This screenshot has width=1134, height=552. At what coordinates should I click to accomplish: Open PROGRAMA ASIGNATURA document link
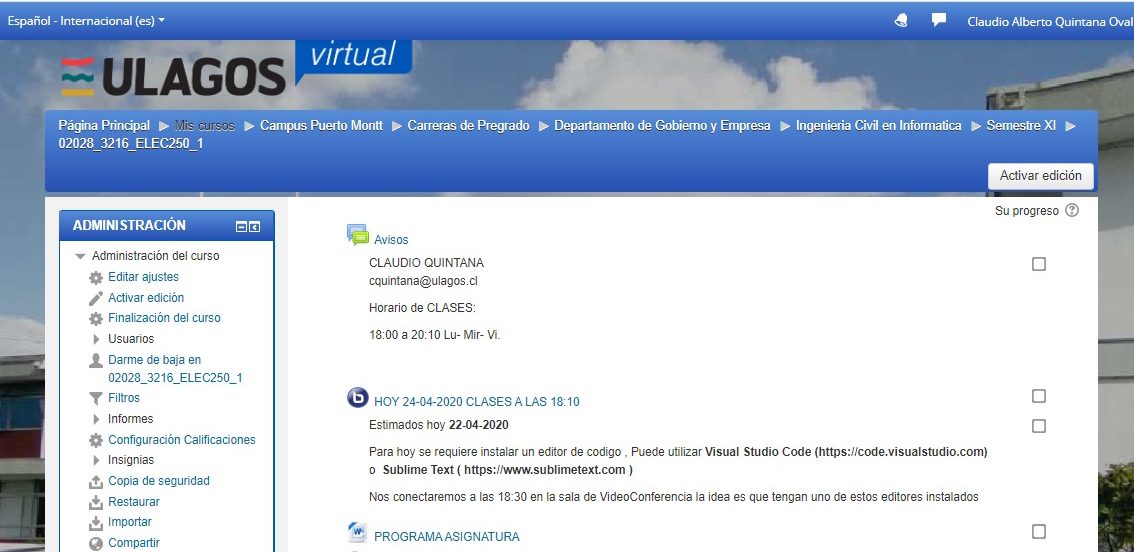point(446,537)
